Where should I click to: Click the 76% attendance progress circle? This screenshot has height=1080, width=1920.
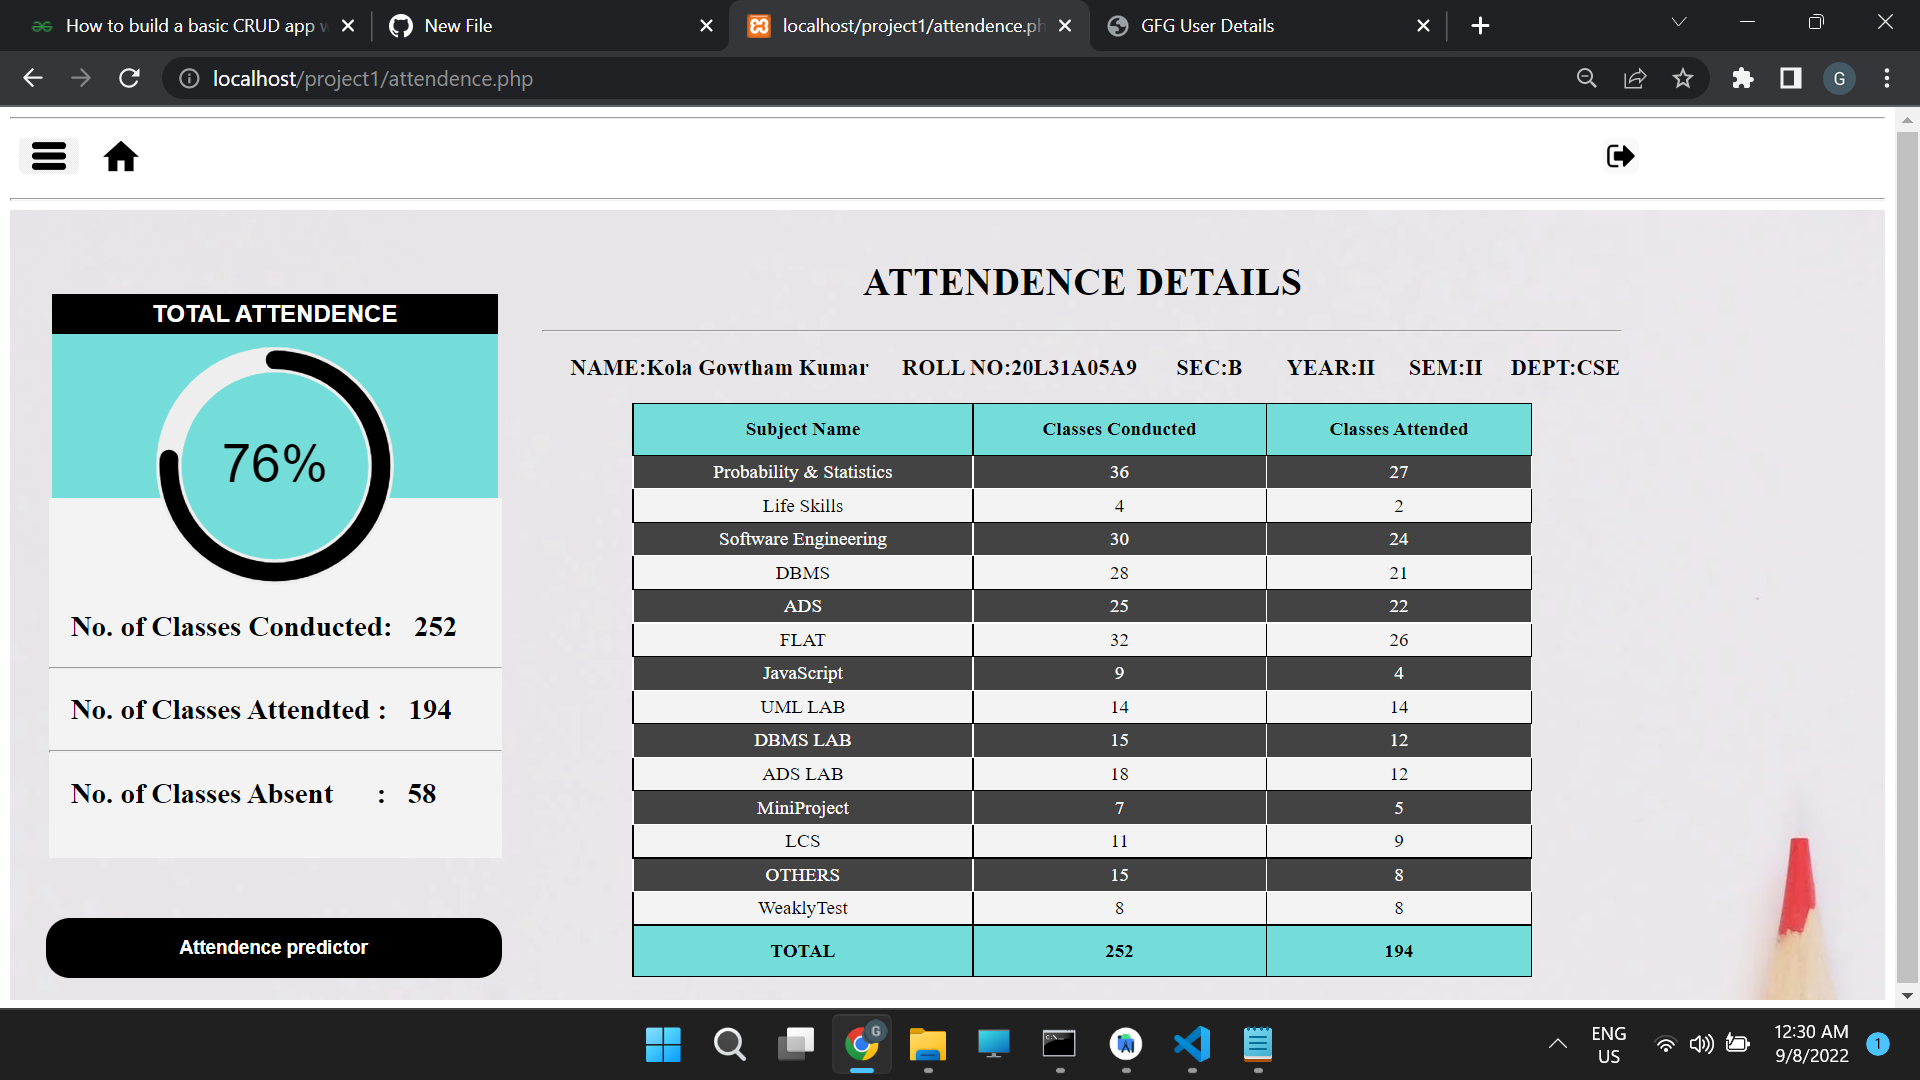coord(275,465)
